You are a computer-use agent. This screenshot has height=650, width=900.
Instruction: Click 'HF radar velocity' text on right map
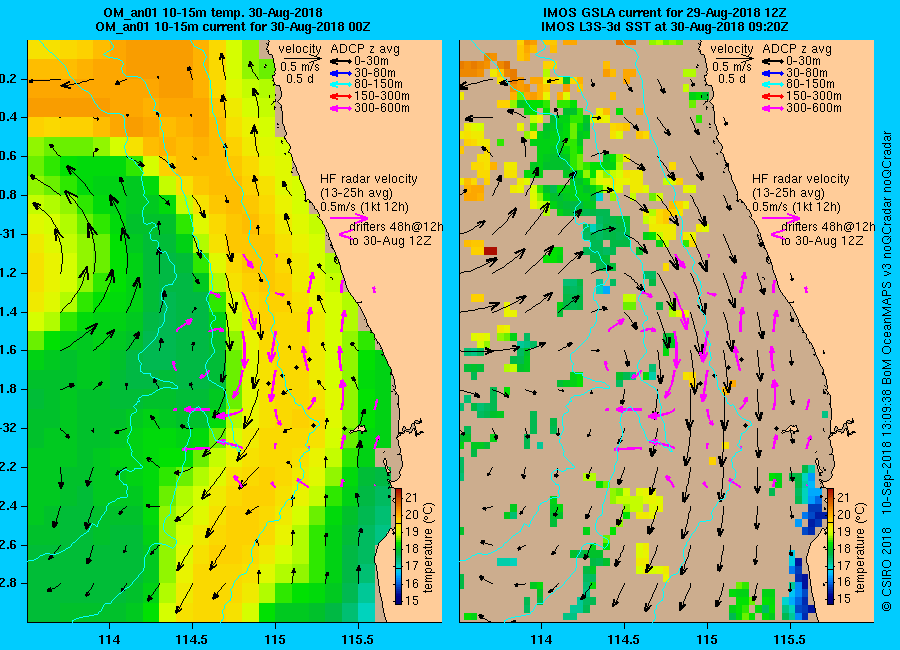[x=801, y=179]
